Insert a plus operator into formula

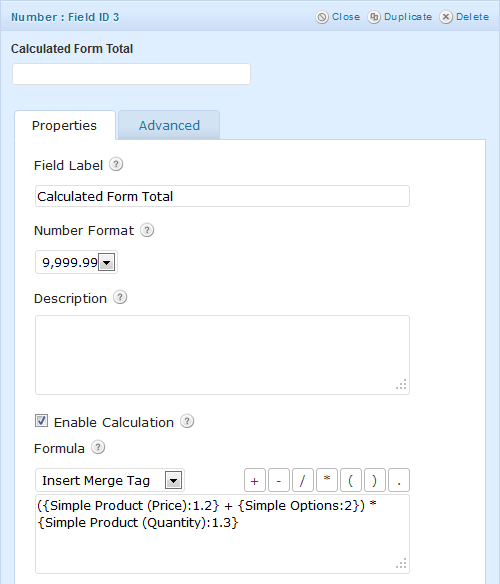pos(255,480)
